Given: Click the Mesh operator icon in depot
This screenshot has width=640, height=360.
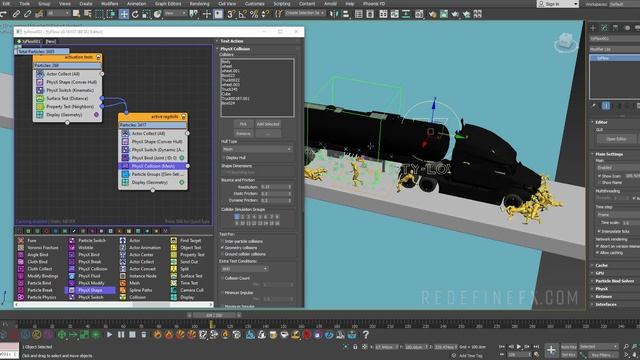Looking at the screenshot, I should pyautogui.click(x=123, y=283).
